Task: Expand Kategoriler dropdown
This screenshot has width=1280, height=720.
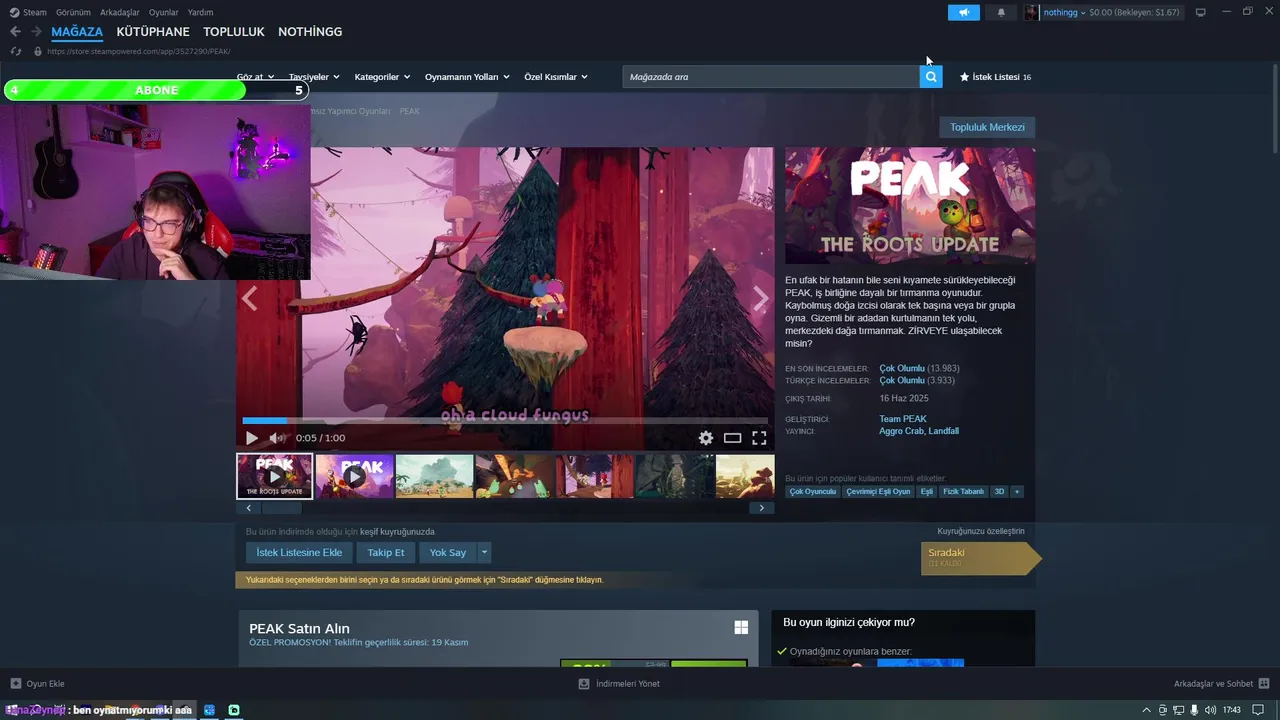Action: pyautogui.click(x=382, y=77)
